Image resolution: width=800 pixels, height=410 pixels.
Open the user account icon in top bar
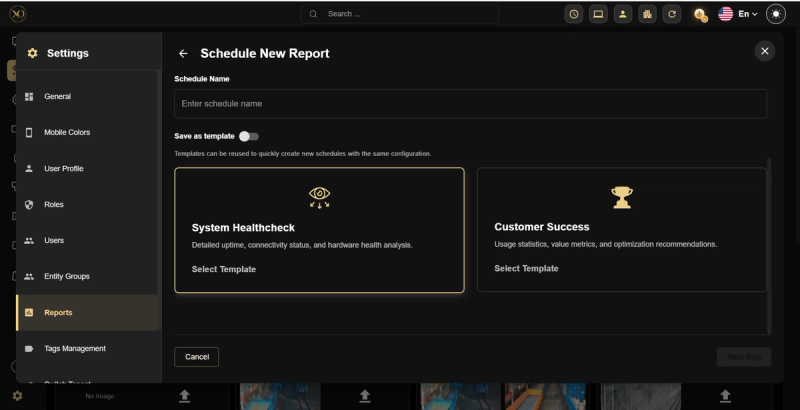click(622, 14)
